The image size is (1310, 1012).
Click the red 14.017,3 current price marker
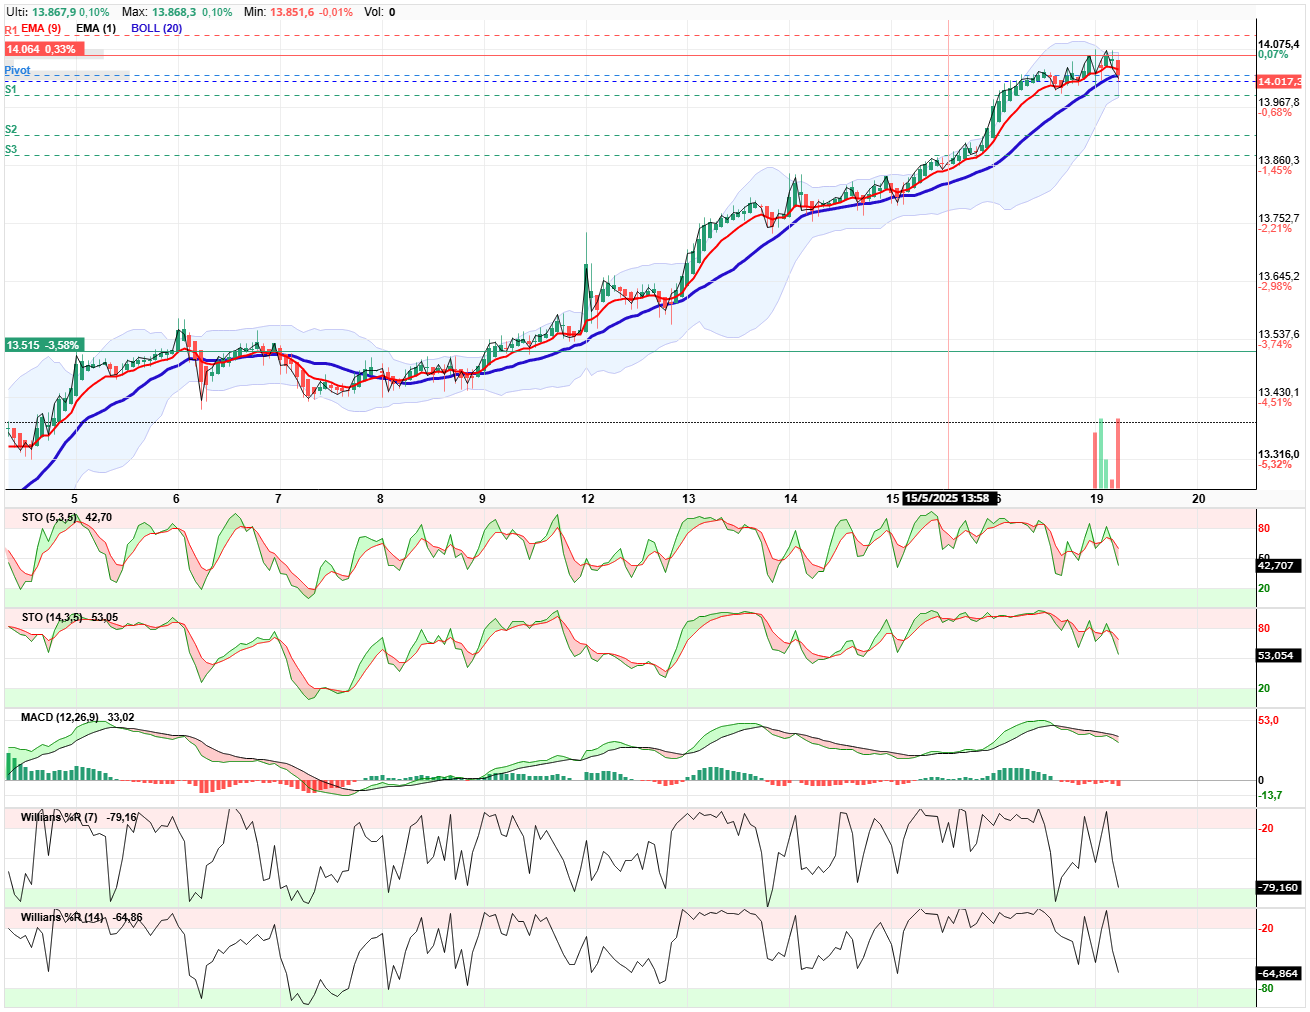pyautogui.click(x=1279, y=81)
